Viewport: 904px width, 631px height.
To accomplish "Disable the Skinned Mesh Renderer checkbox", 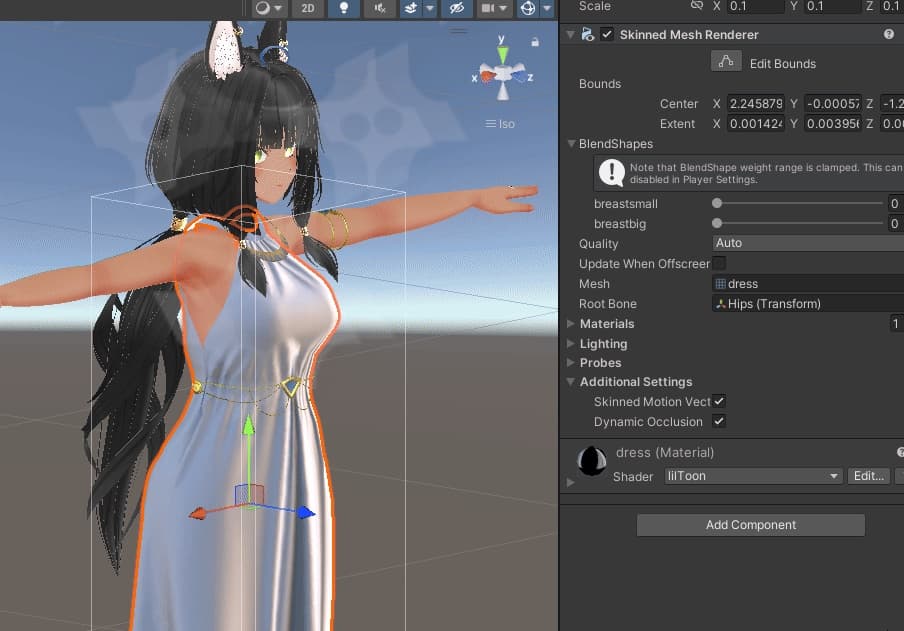I will click(x=607, y=35).
